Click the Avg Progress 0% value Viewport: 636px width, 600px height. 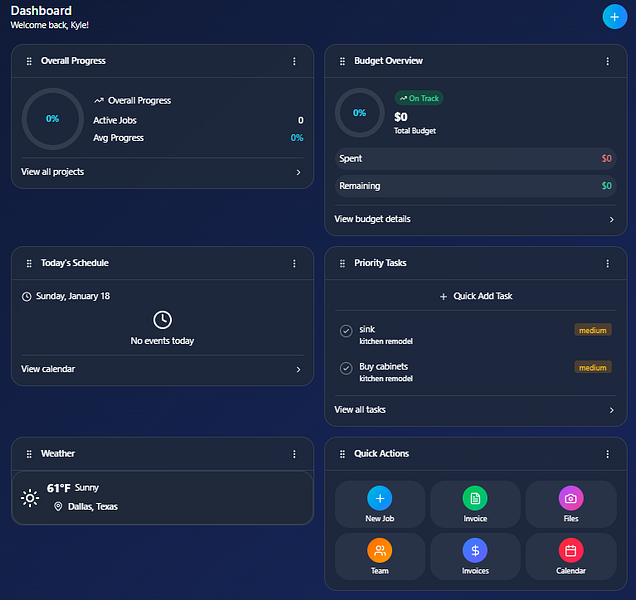pos(297,138)
